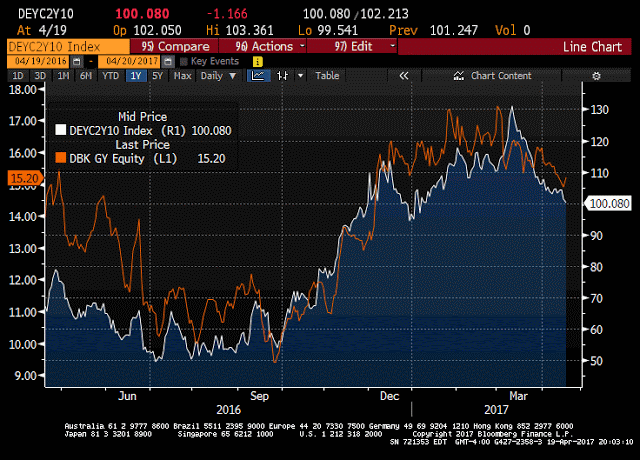Select the 1D range tab
The width and height of the screenshot is (640, 460).
pyautogui.click(x=18, y=76)
